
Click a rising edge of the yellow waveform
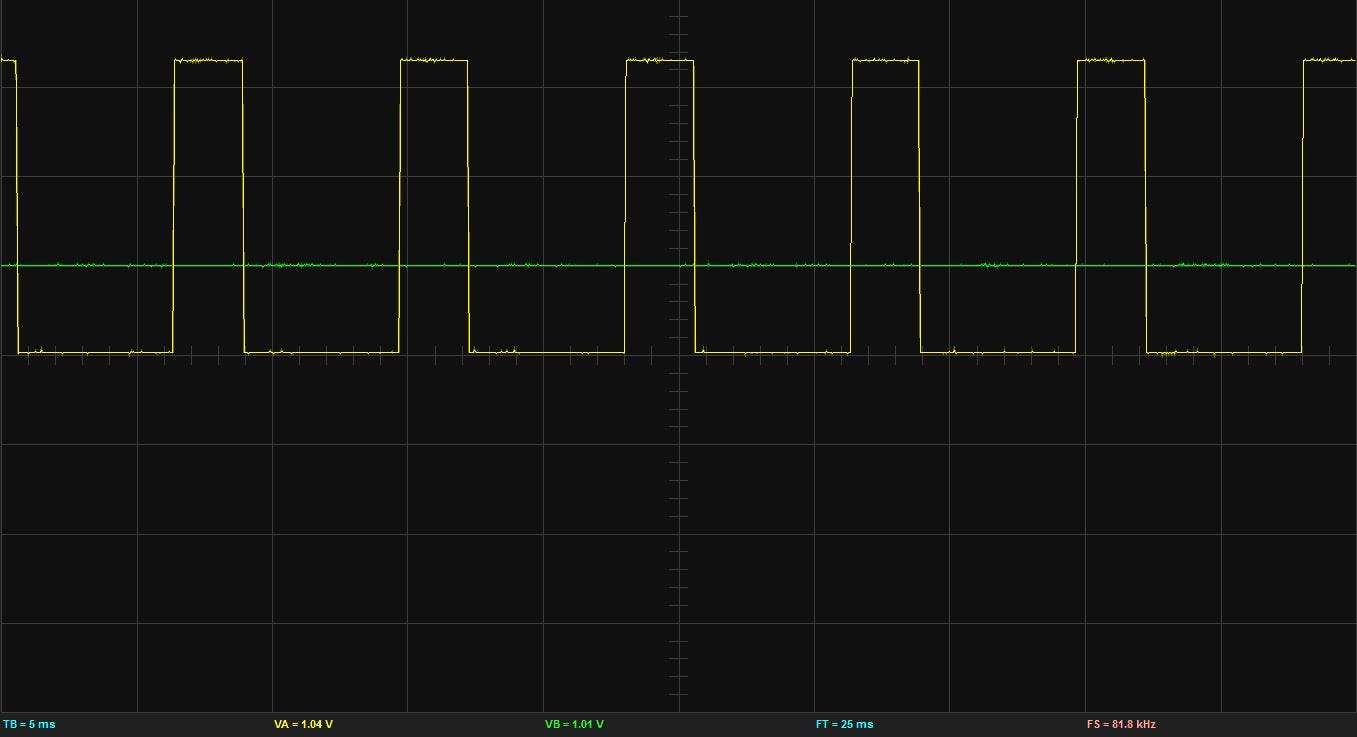point(172,200)
